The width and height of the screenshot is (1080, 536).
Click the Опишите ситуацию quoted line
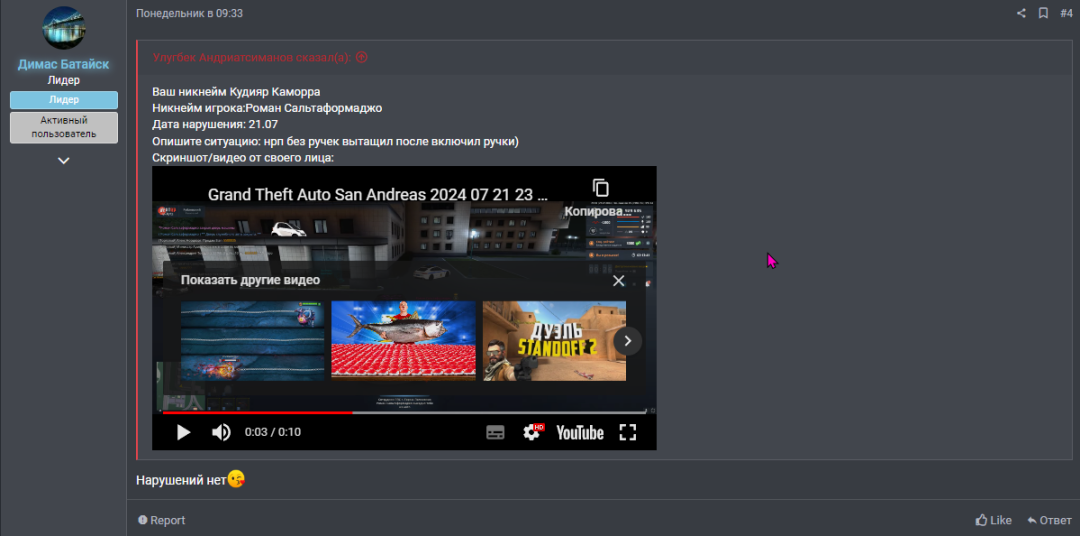point(335,141)
